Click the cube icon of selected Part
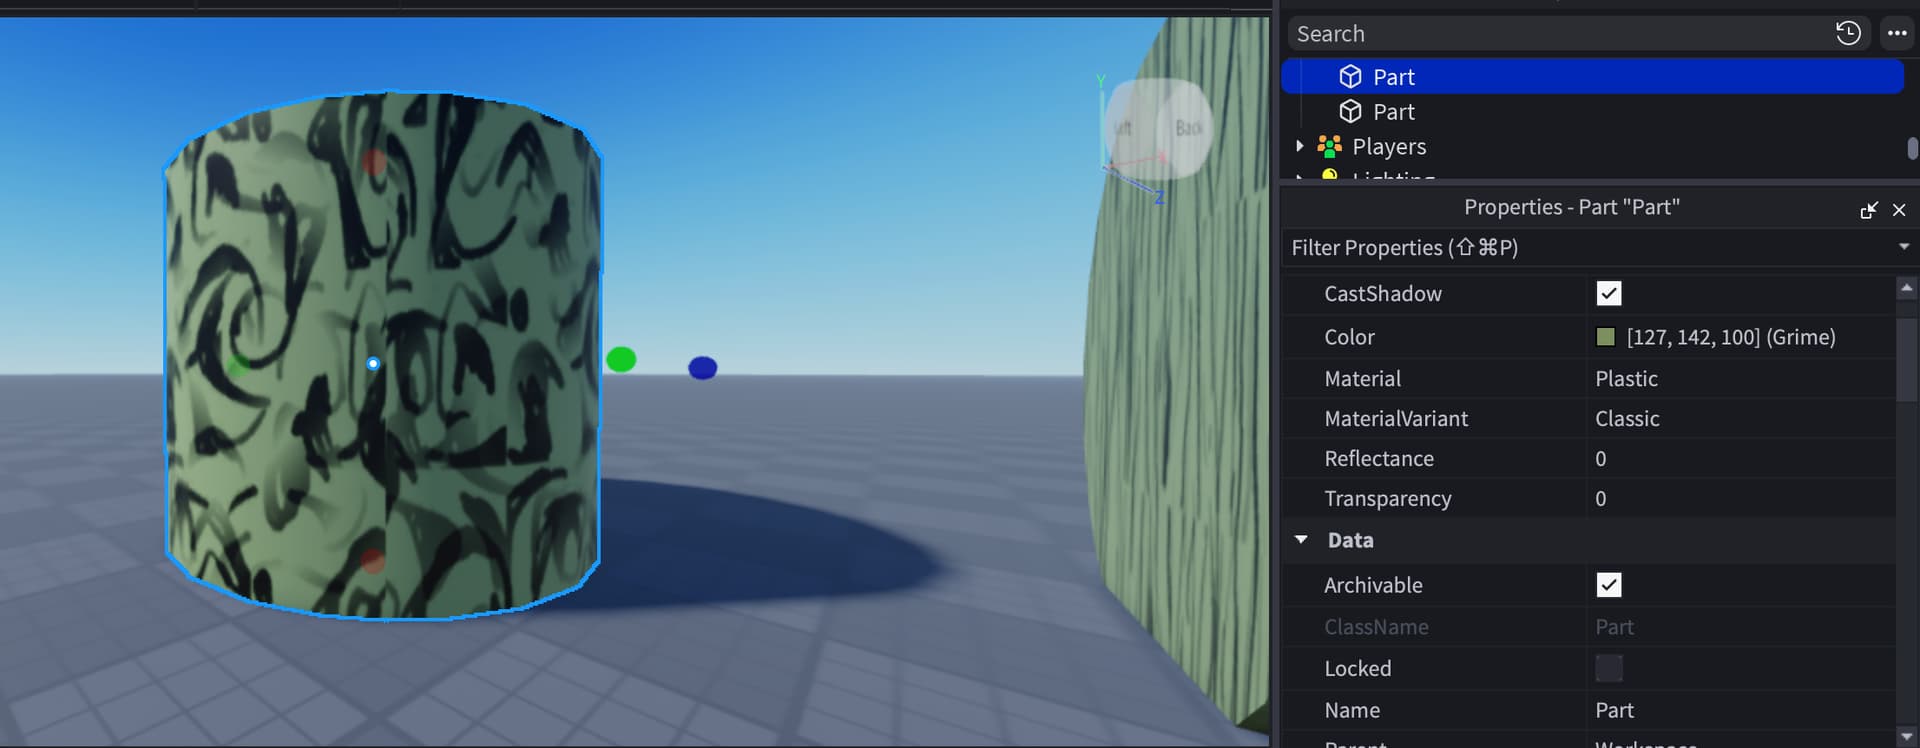 click(x=1351, y=77)
